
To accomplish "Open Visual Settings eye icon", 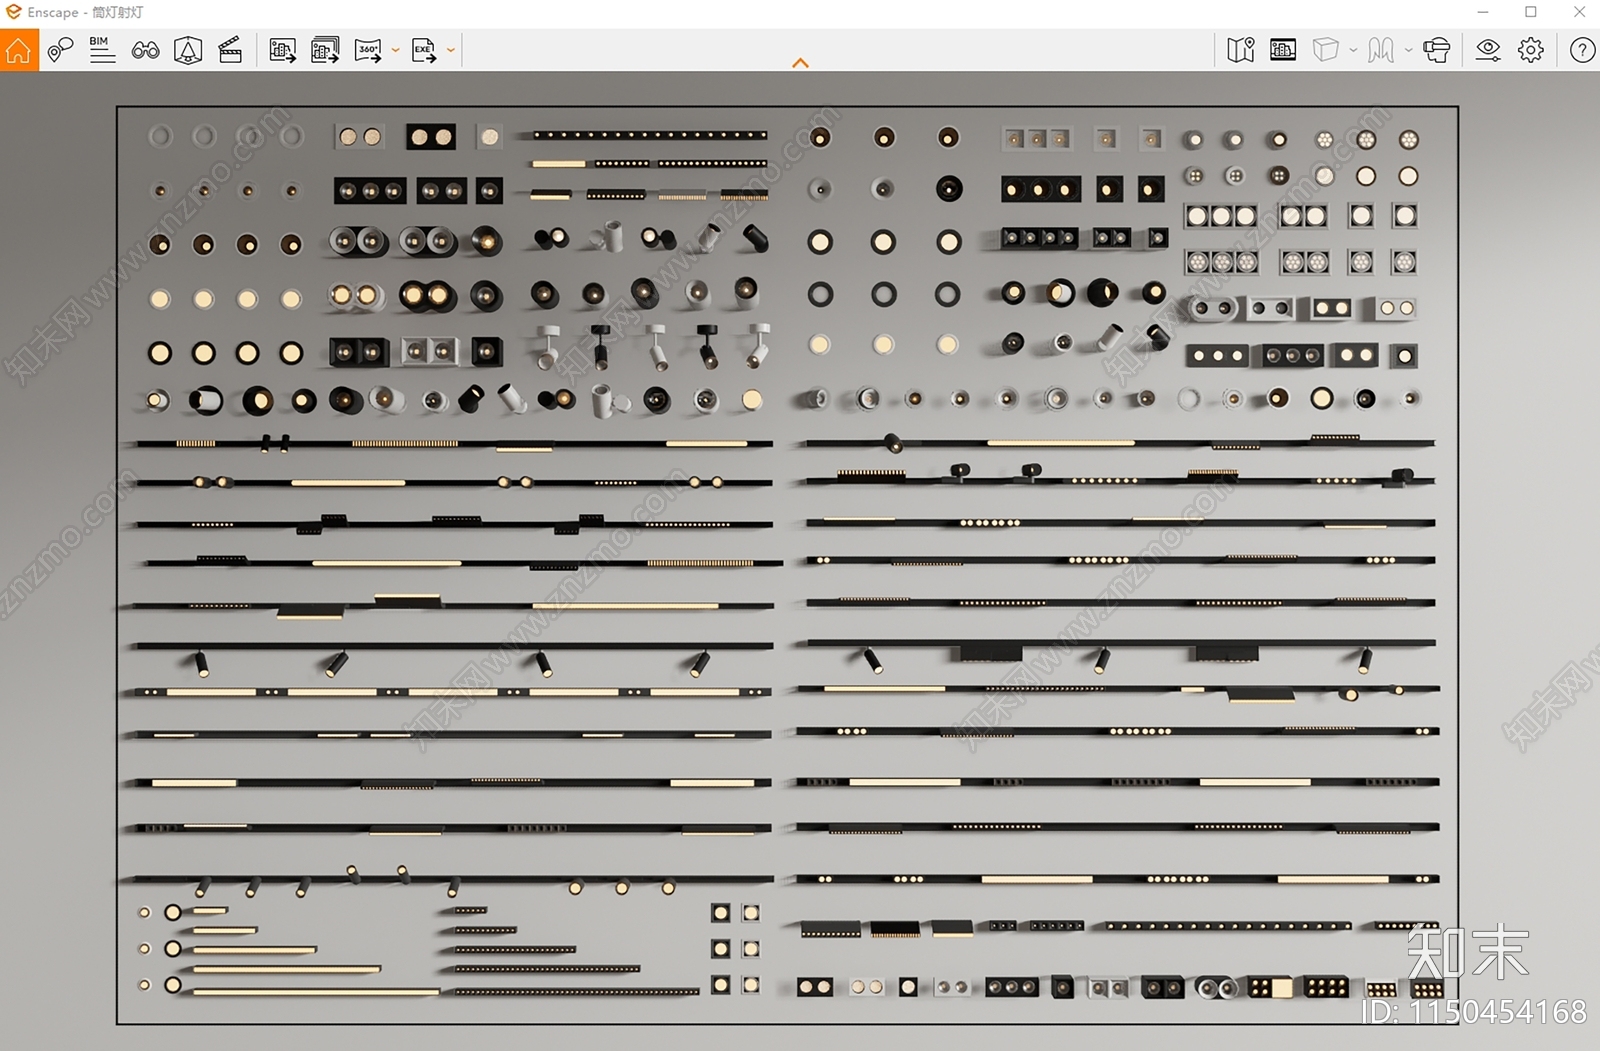I will tap(1488, 50).
